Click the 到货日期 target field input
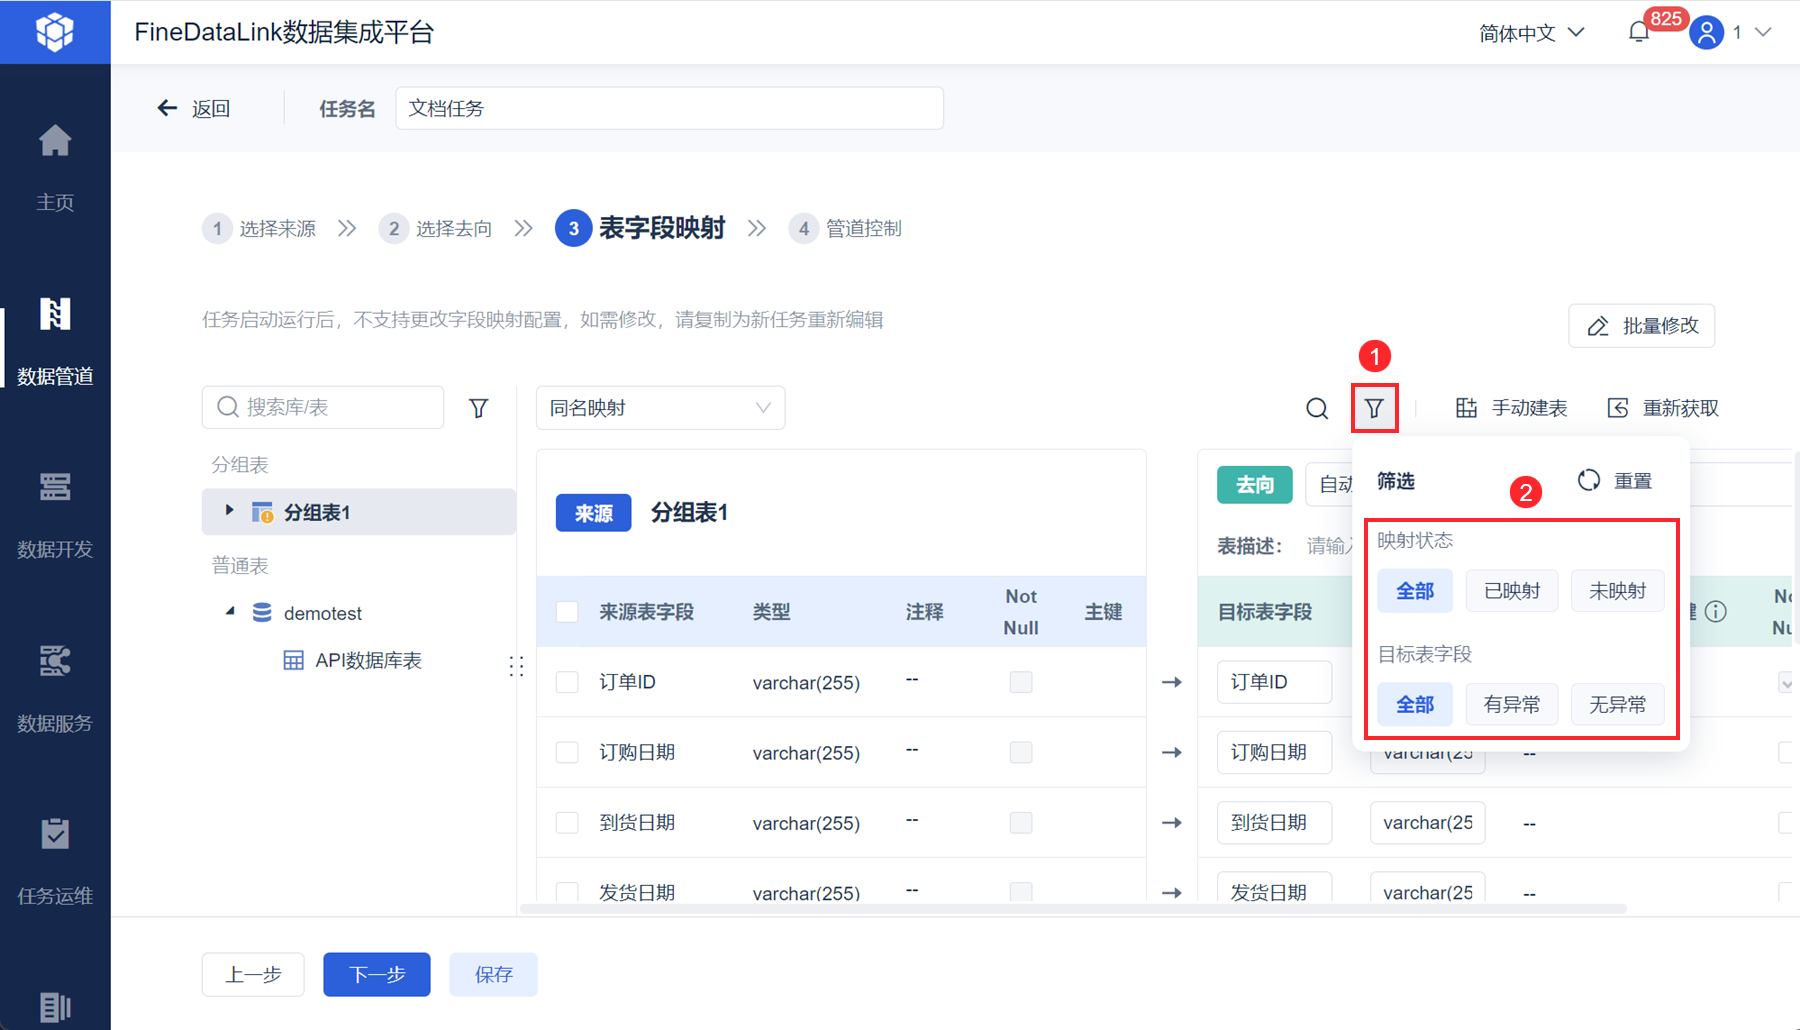 [1275, 822]
